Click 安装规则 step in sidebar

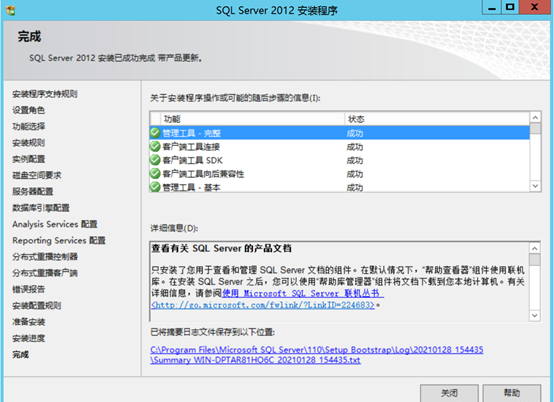[29, 143]
